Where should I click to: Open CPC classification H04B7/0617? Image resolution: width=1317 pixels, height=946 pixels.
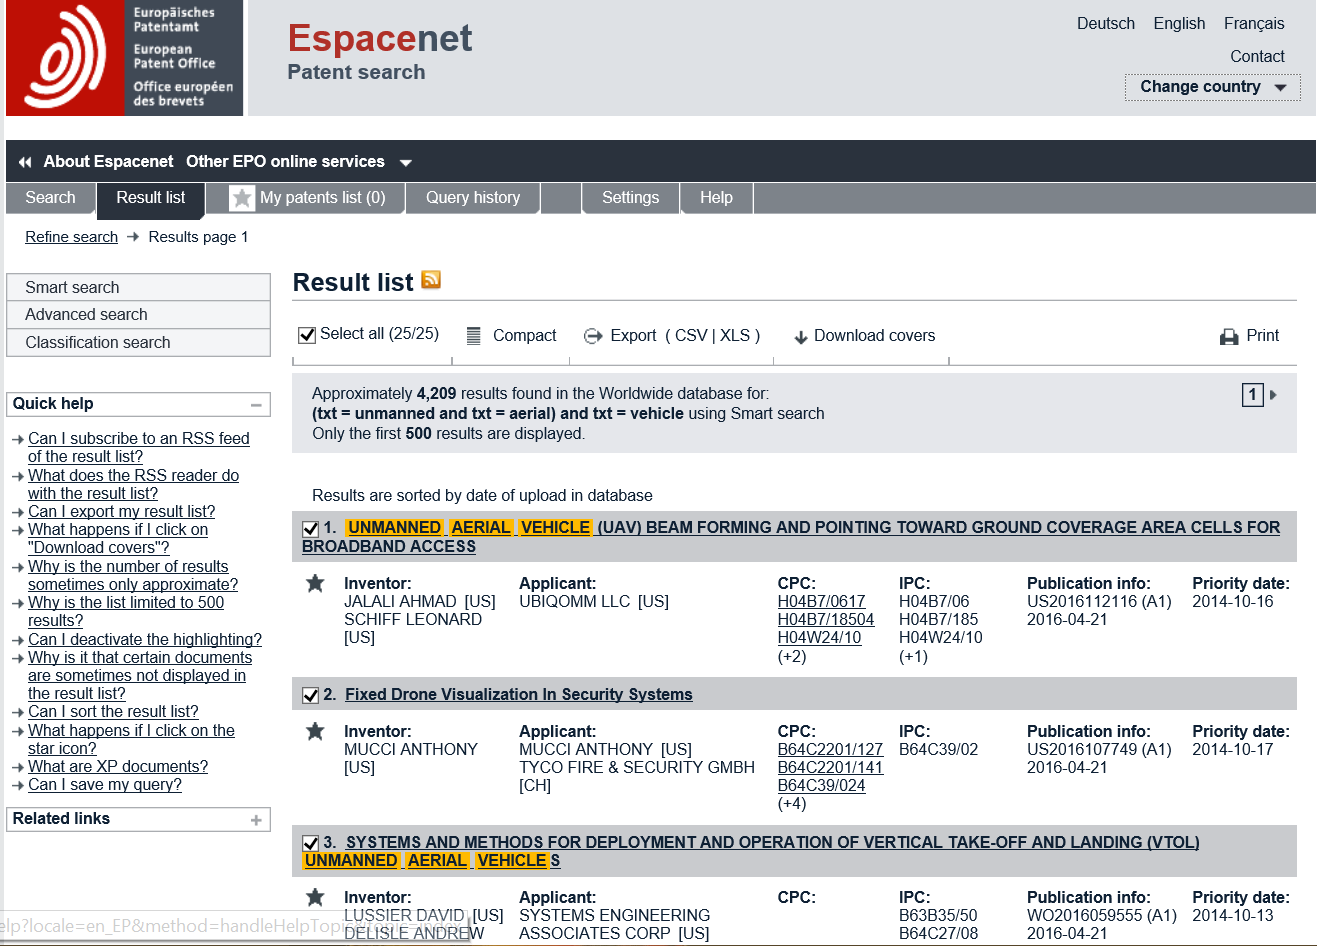click(x=821, y=602)
